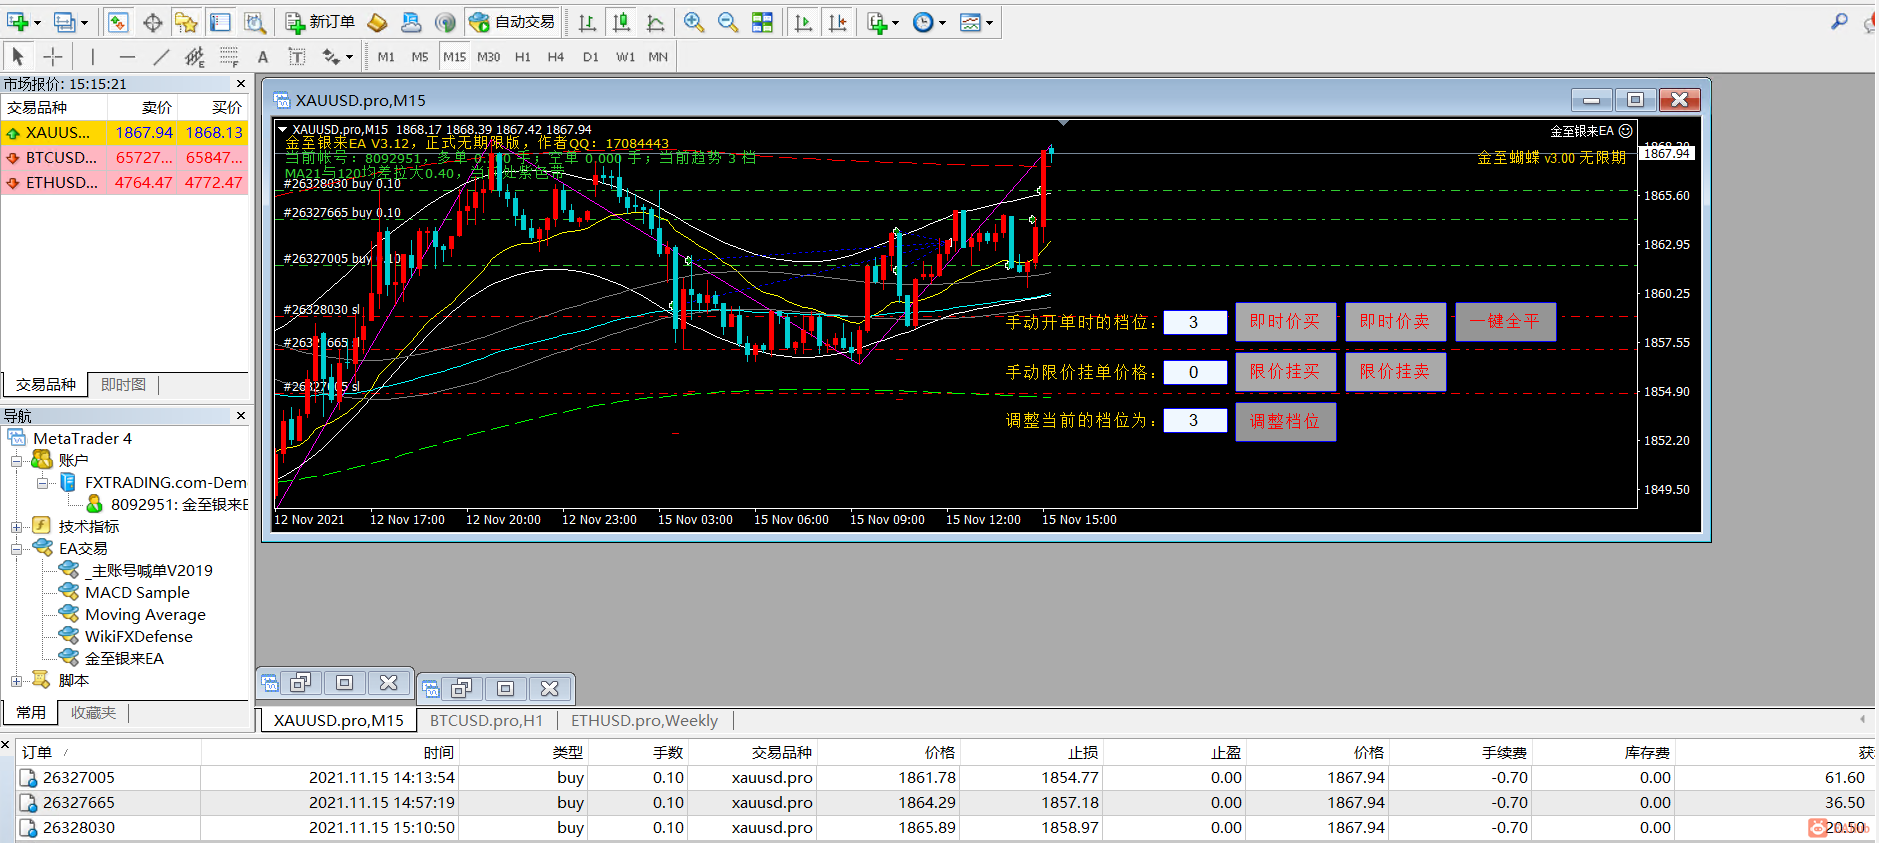
Task: Select the 金至银来EA expert in Navigator
Action: click(x=124, y=659)
